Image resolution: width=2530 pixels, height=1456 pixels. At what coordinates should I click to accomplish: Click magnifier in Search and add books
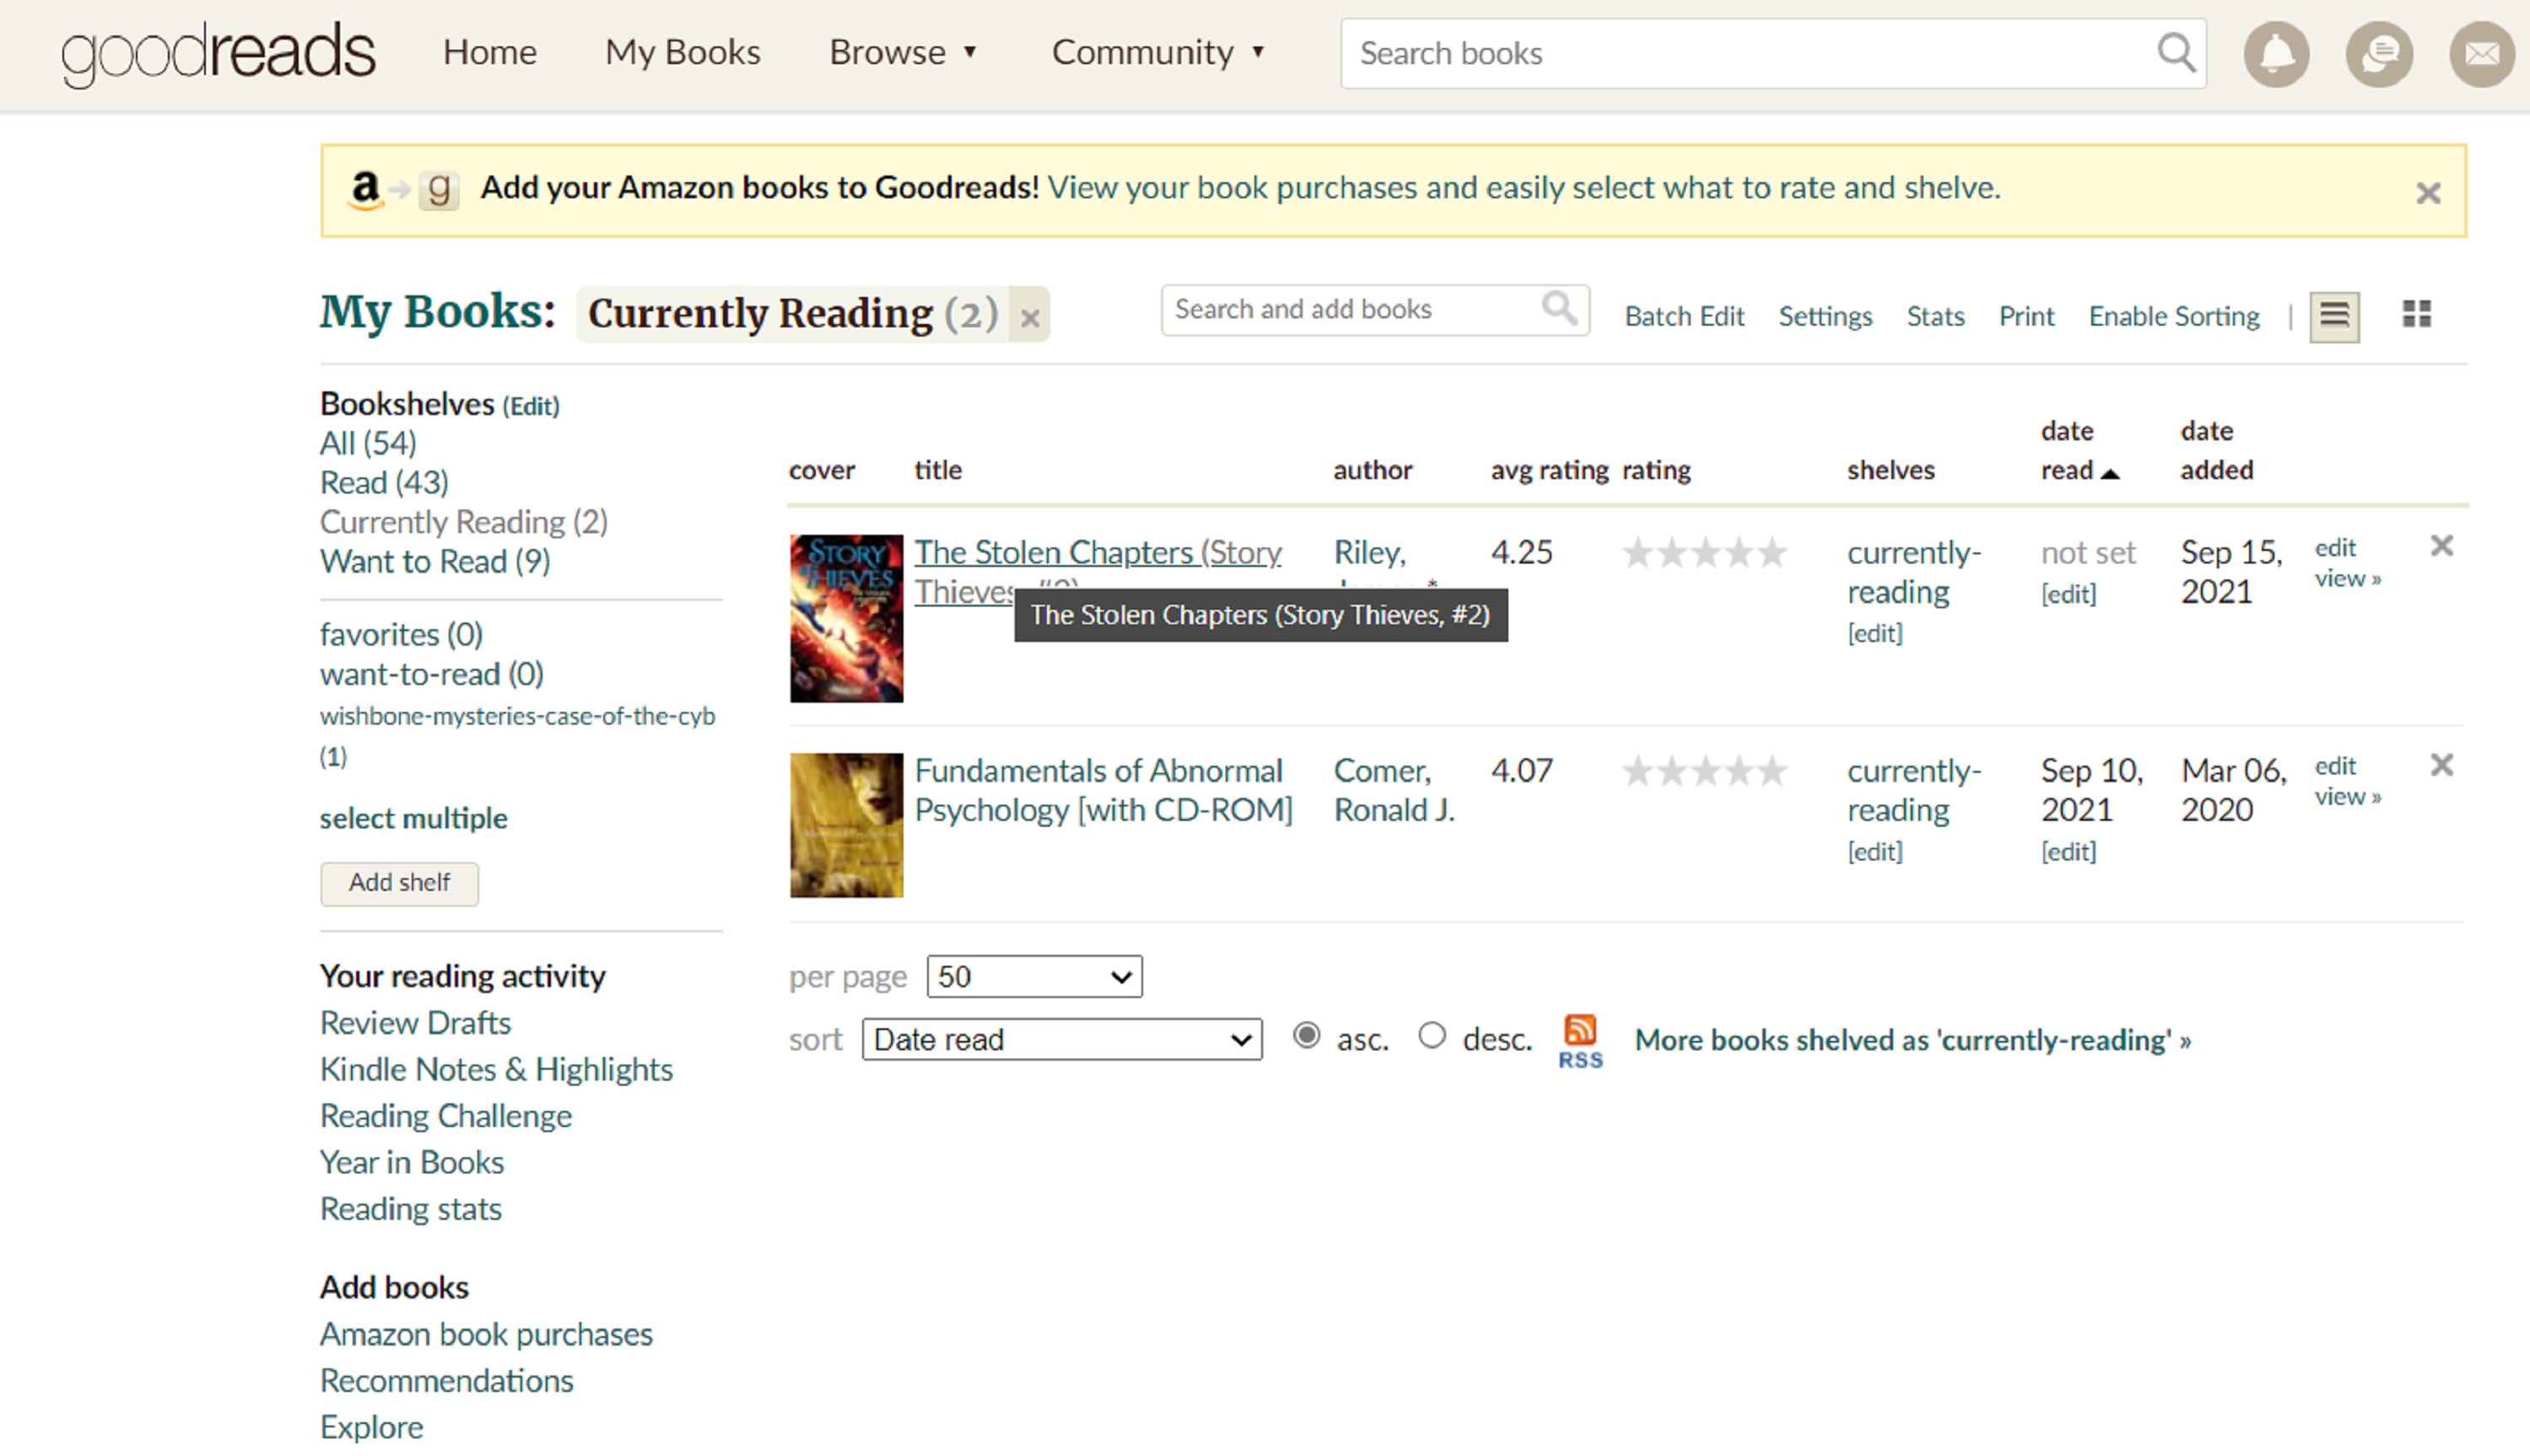tap(1559, 309)
